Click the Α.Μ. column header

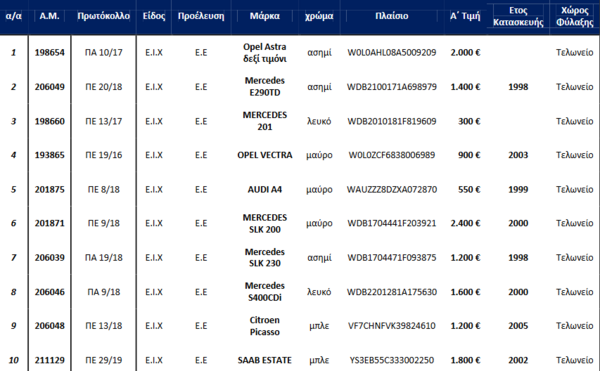49,16
